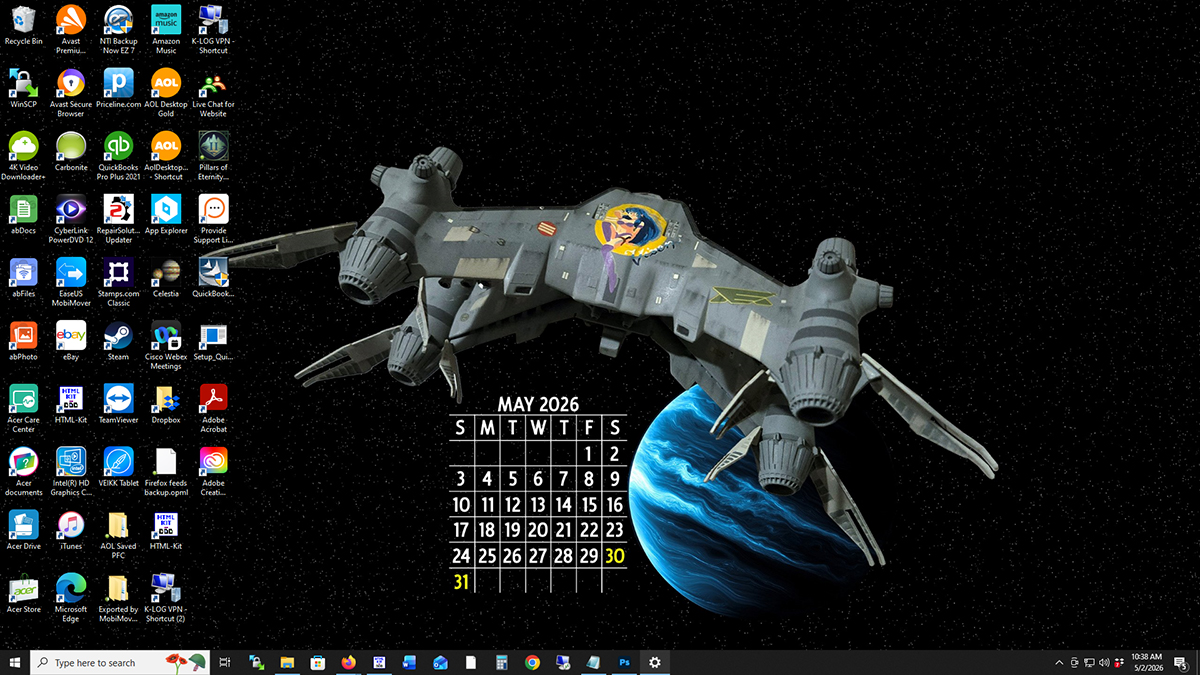Select the TeamViewer desktop shortcut

pos(118,404)
